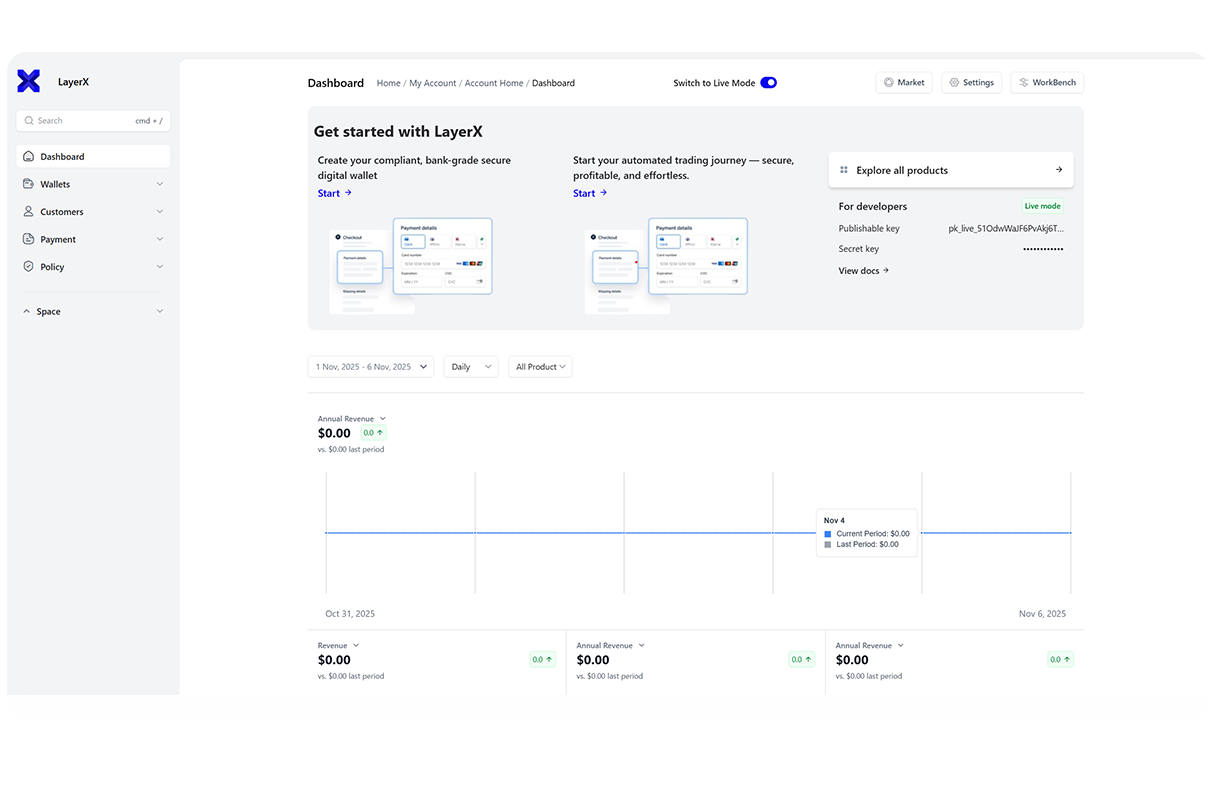Viewport: 1220px width, 812px height.
Task: Click the Wallets icon in sidebar
Action: 29,184
